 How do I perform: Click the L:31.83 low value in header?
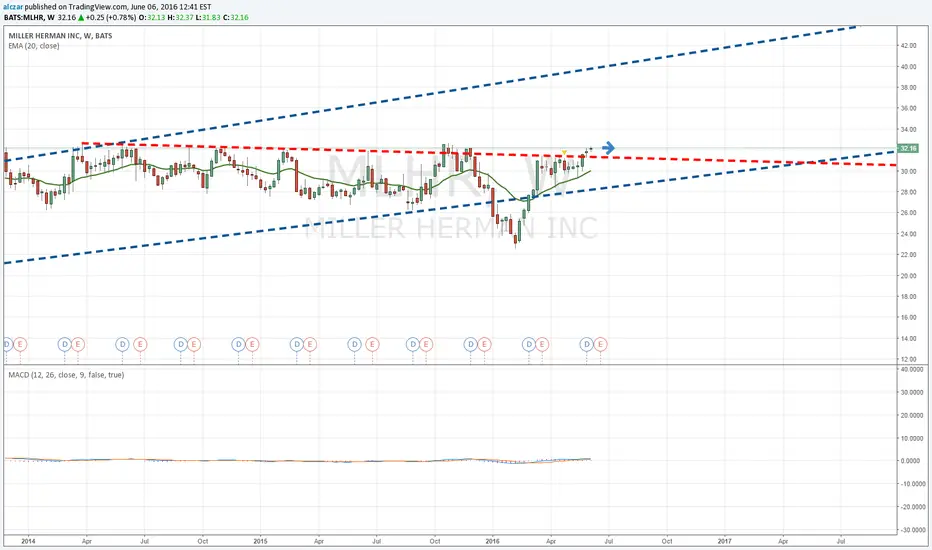pyautogui.click(x=208, y=18)
